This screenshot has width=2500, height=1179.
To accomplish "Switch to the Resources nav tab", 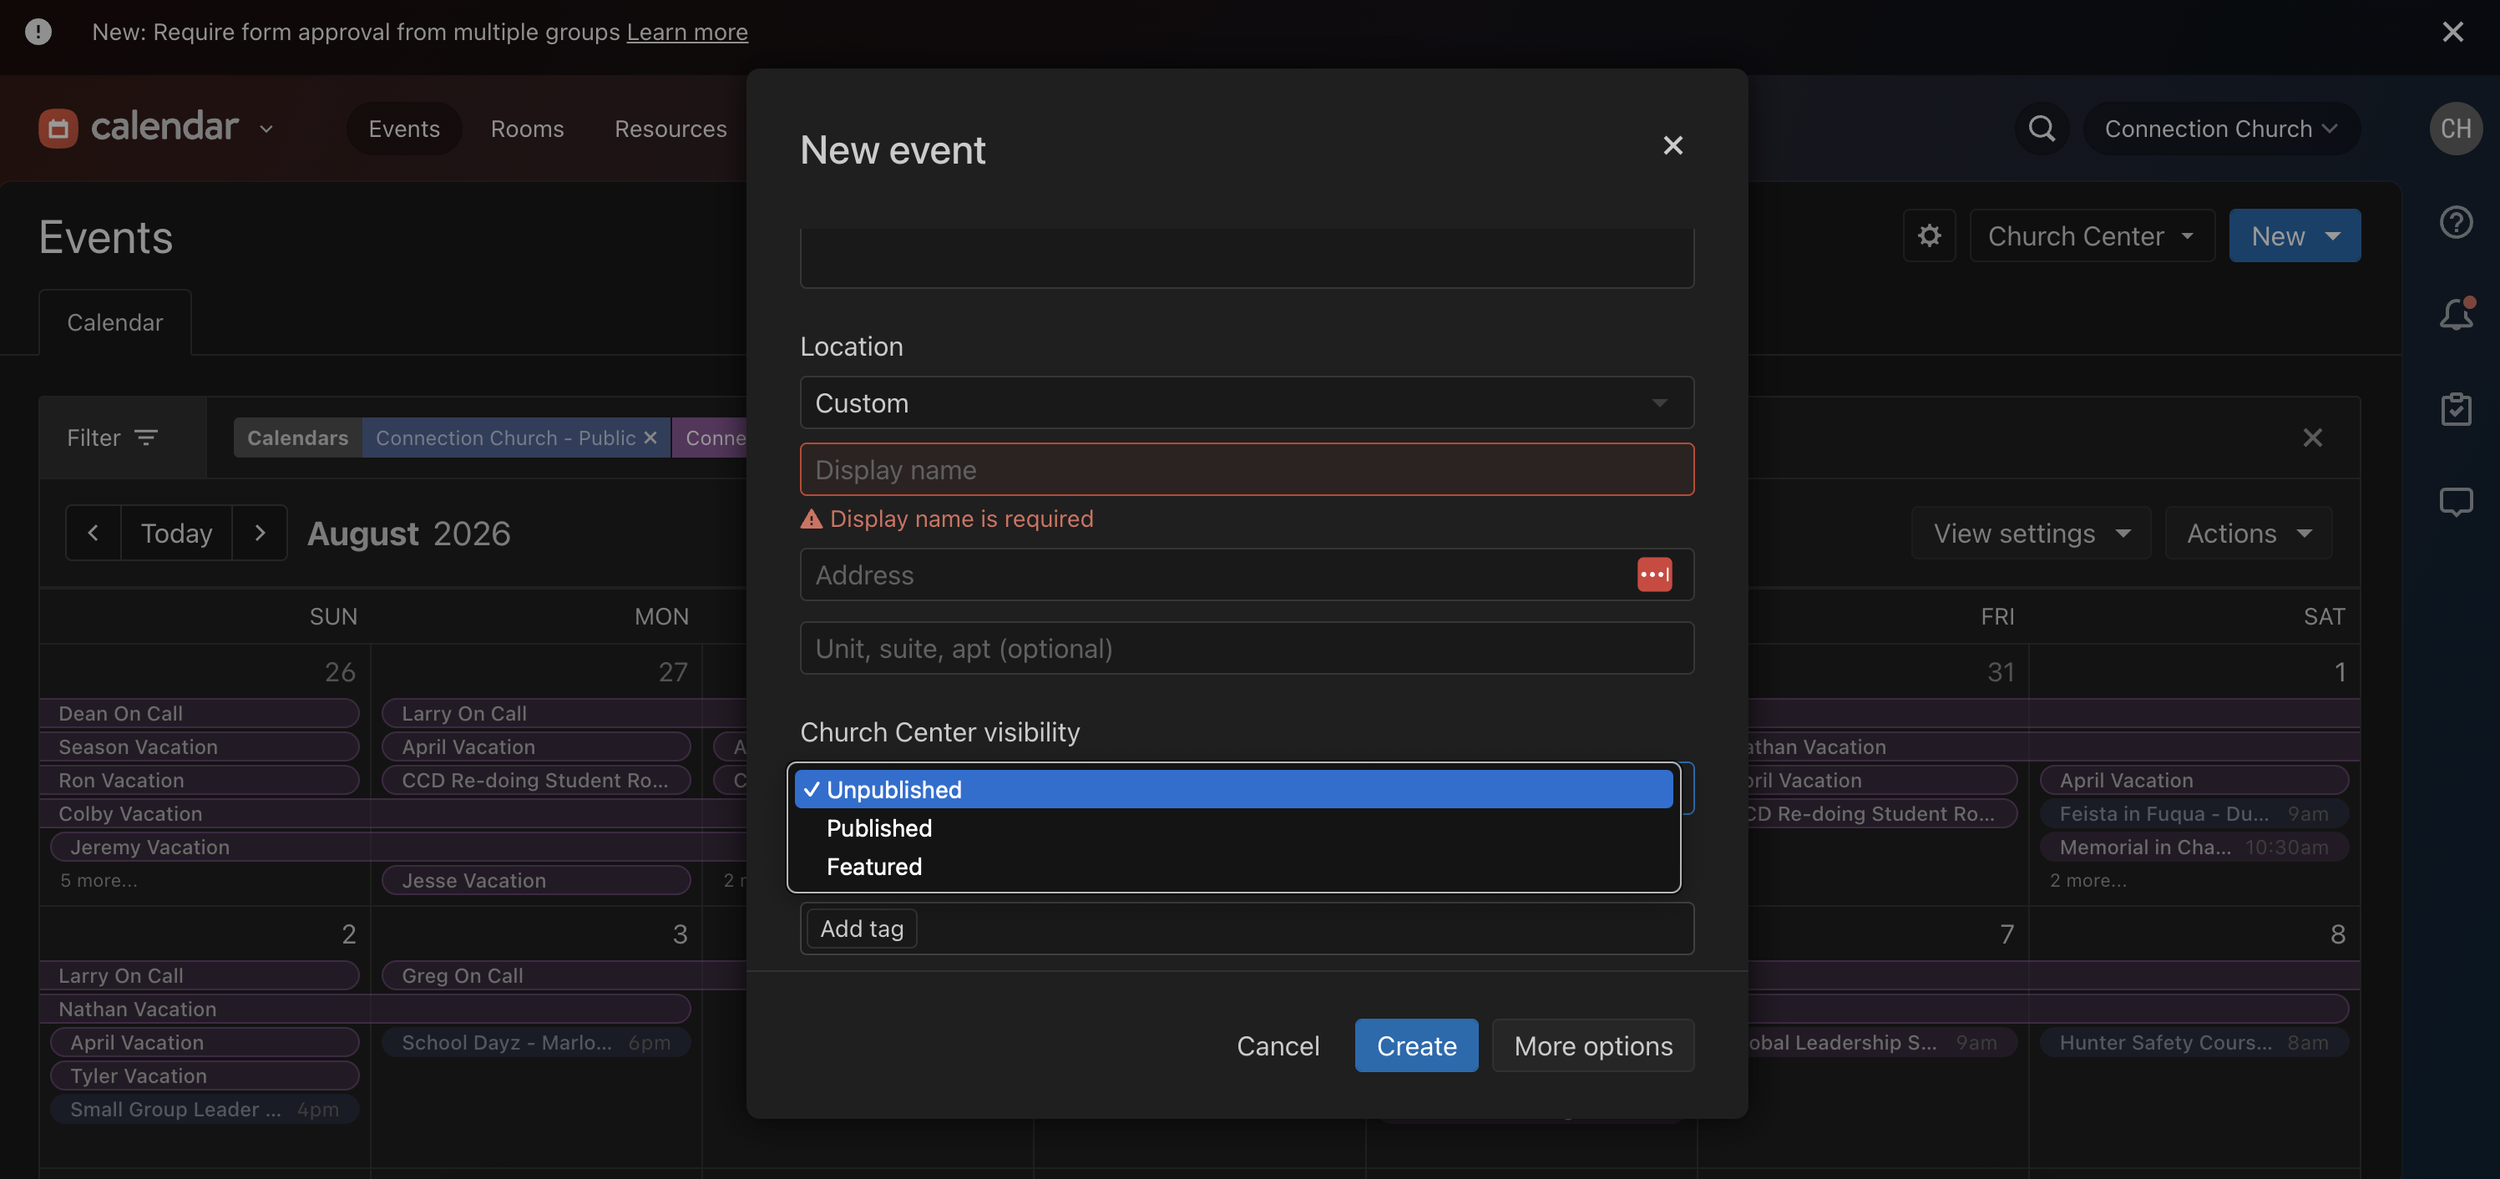I will tap(670, 128).
